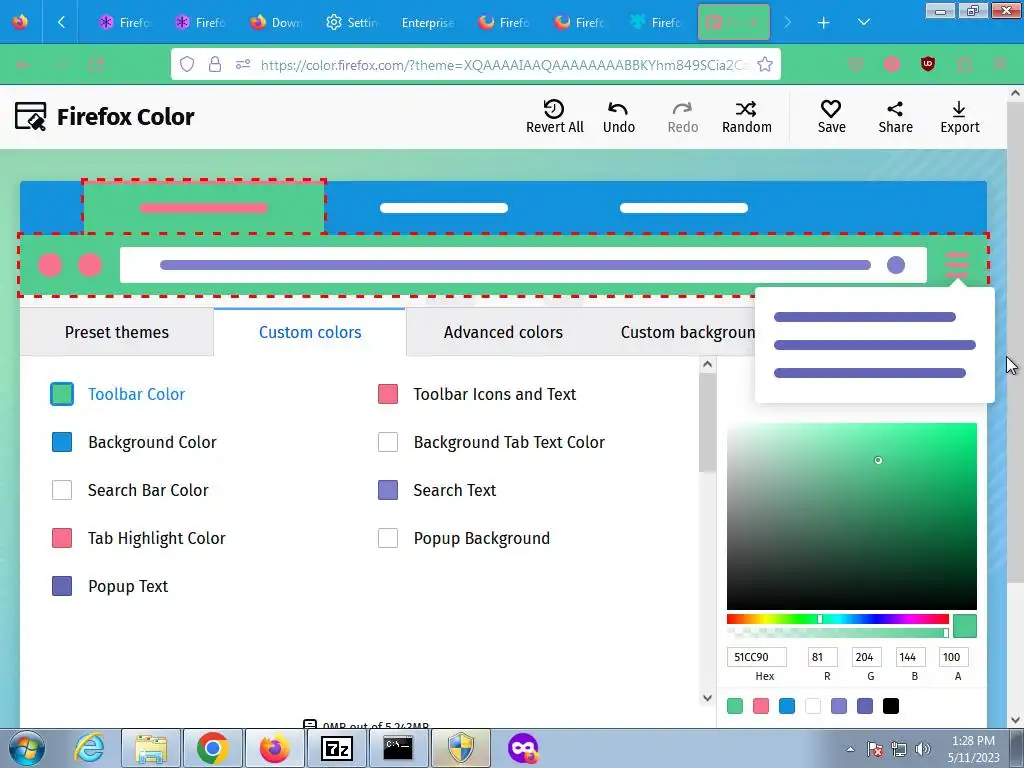This screenshot has height=768, width=1024.
Task: Select the Search Bar Color swatch
Action: tap(62, 490)
